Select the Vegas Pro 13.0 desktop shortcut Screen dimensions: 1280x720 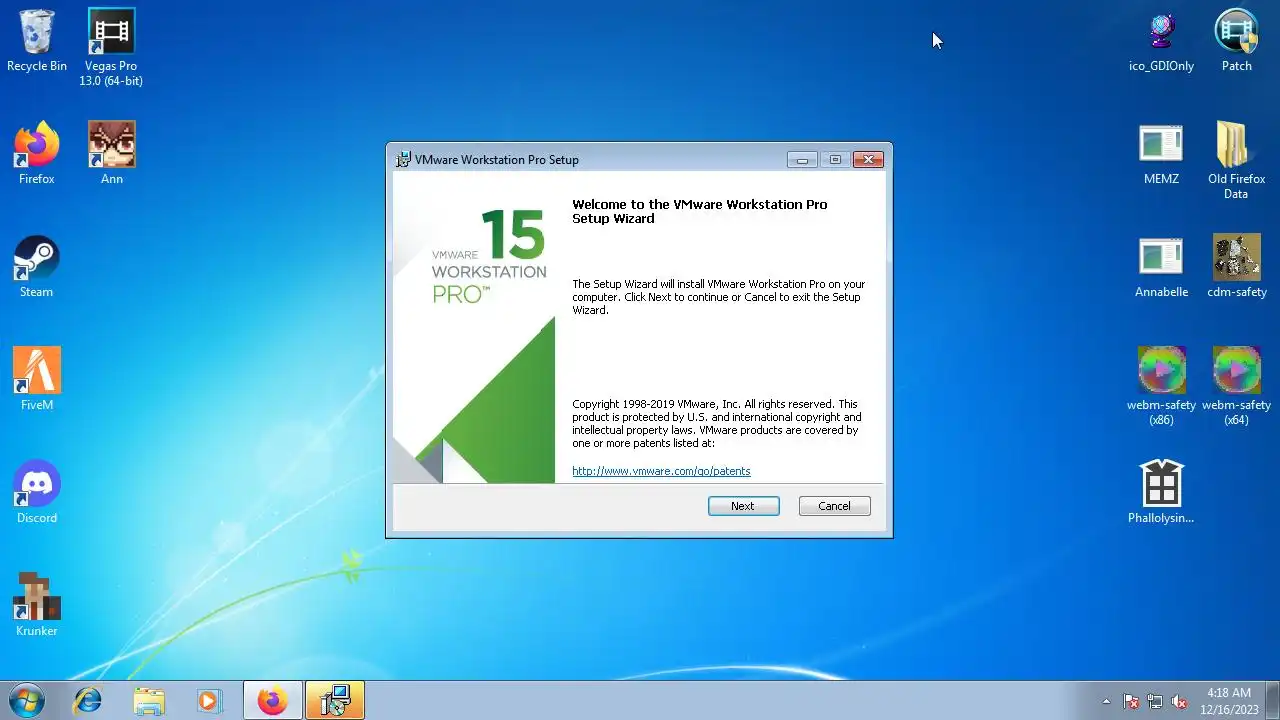111,47
